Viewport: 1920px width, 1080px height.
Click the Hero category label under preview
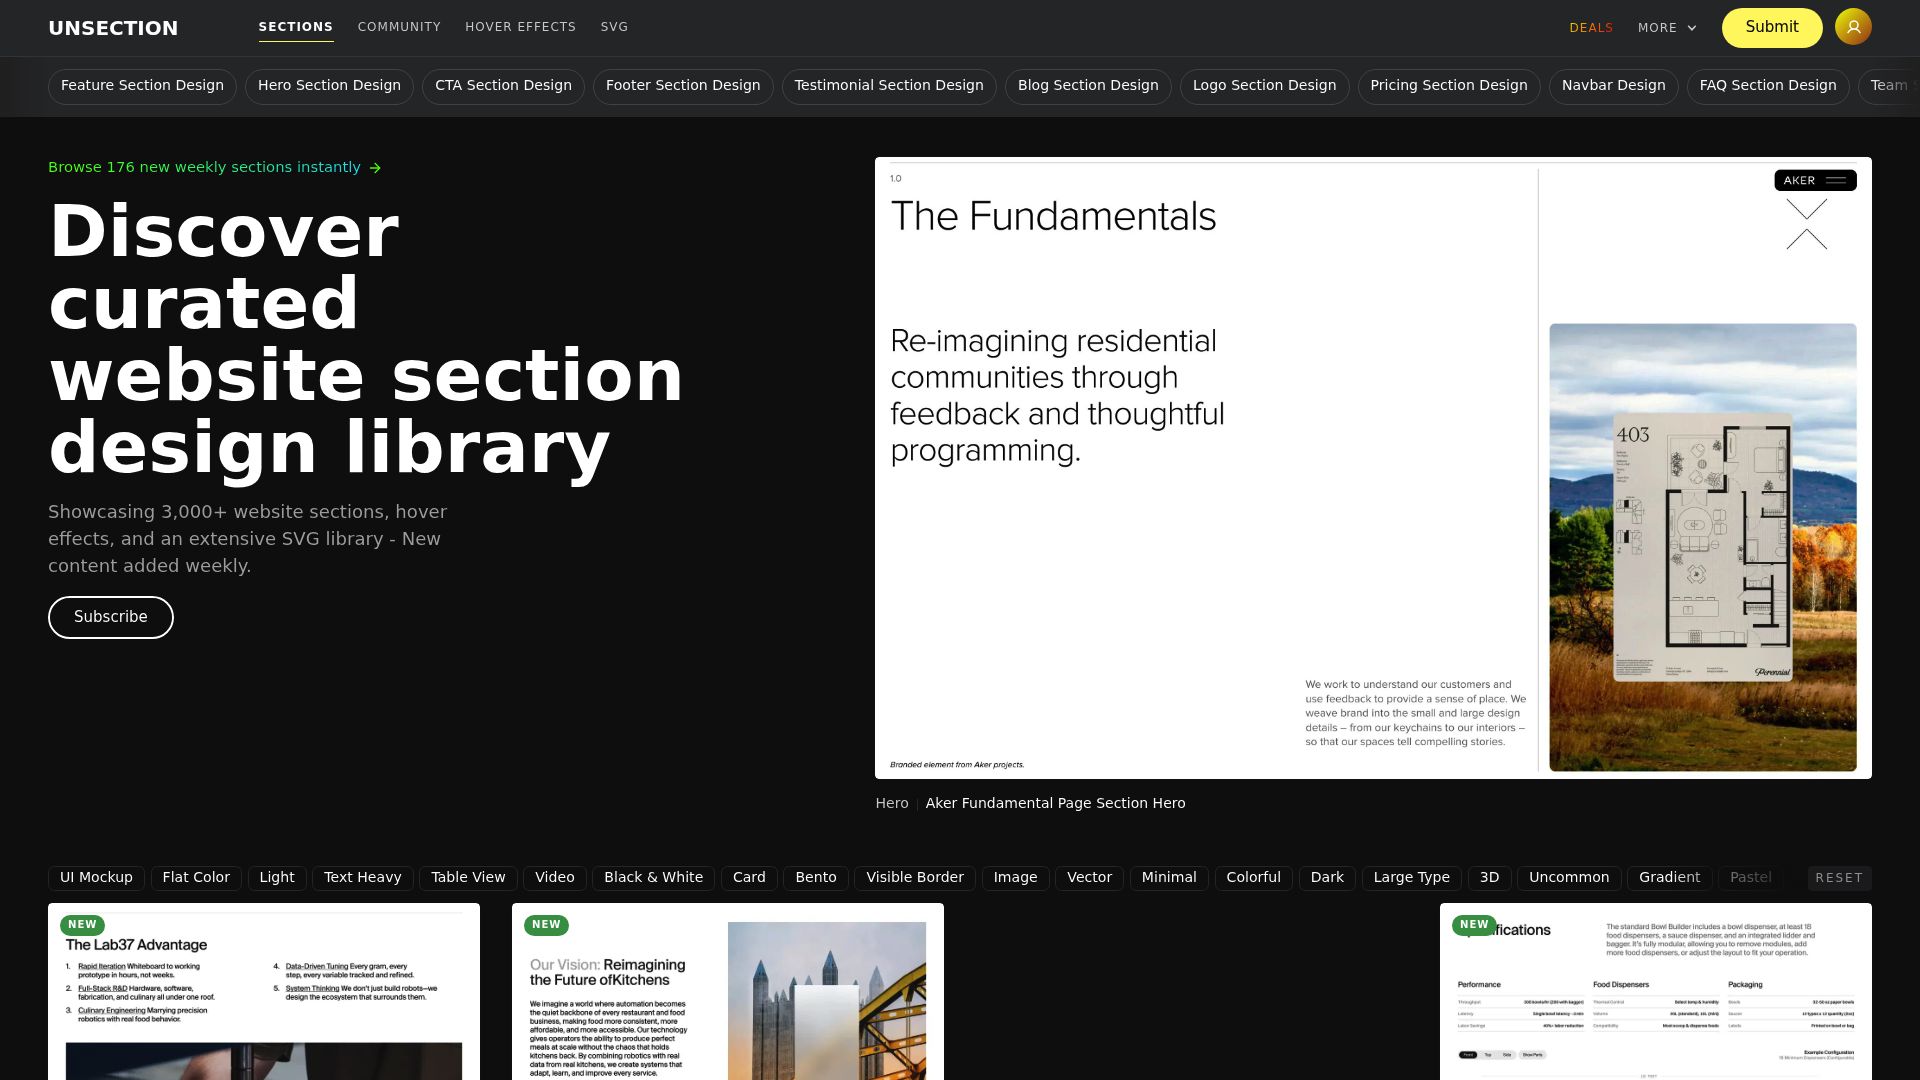coord(892,803)
